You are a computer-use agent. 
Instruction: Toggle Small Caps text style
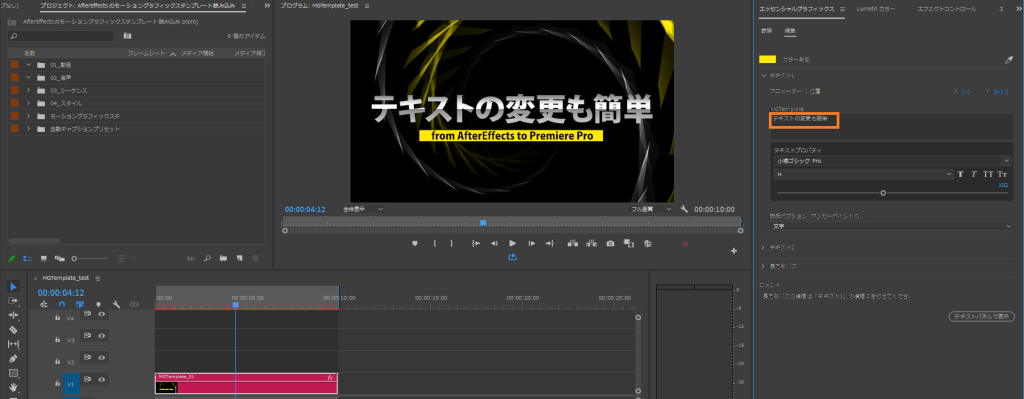[x=1003, y=174]
